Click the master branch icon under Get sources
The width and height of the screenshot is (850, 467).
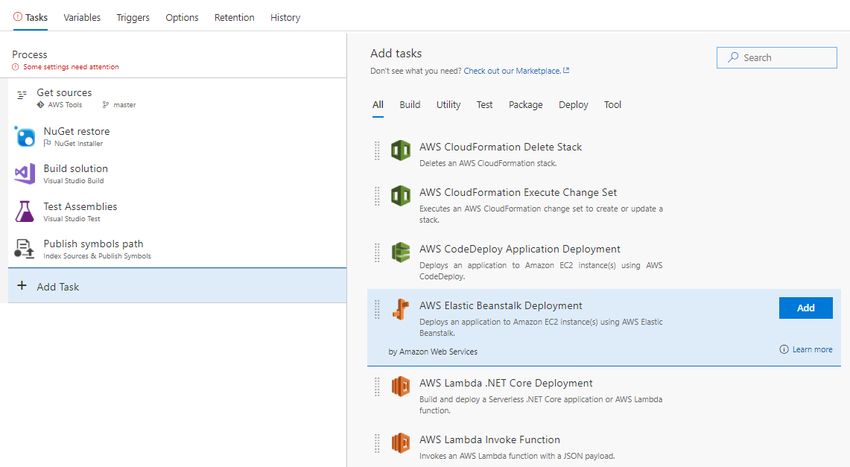click(106, 105)
